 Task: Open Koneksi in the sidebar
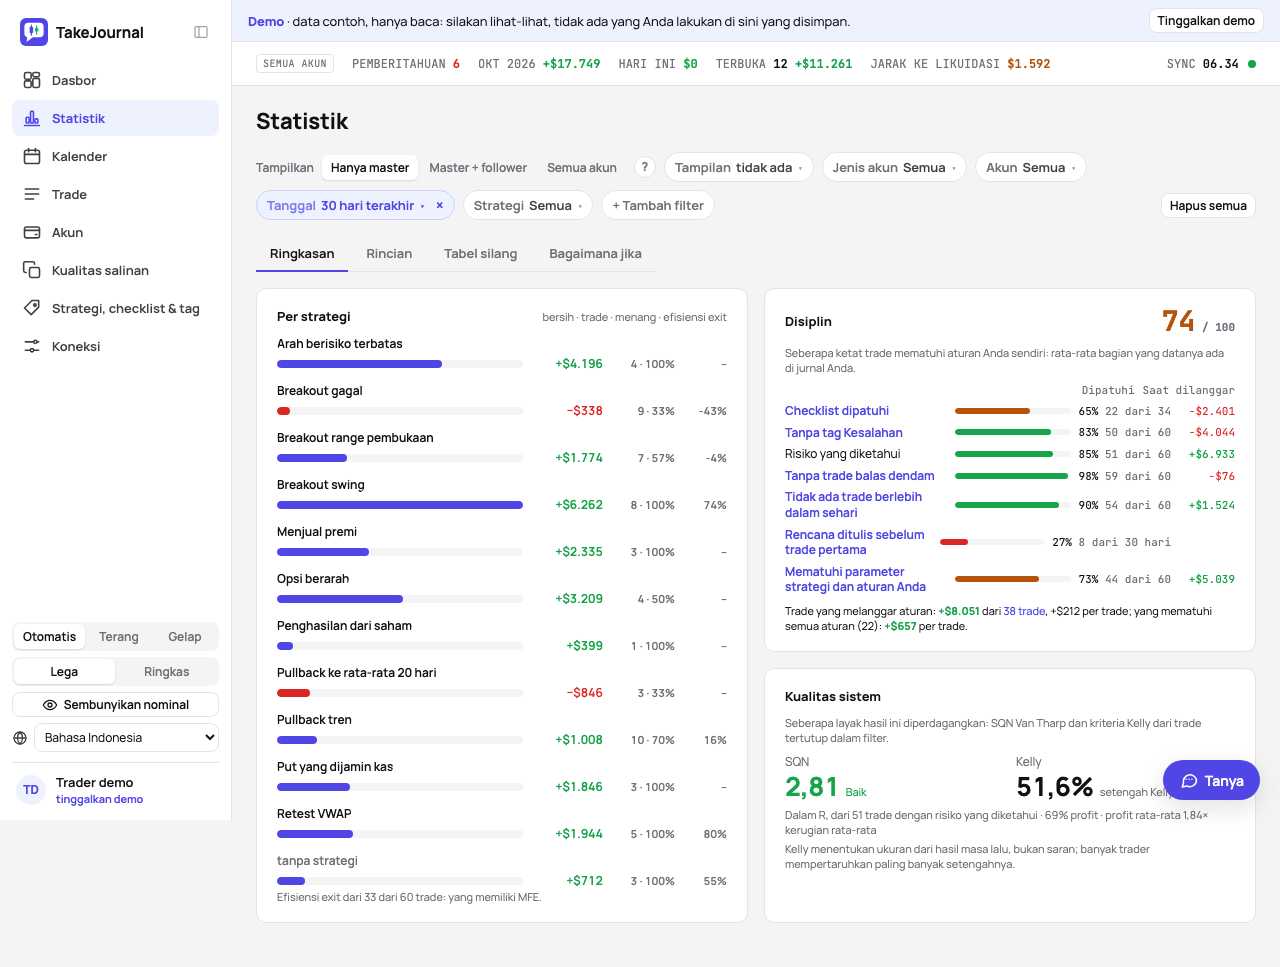(115, 346)
